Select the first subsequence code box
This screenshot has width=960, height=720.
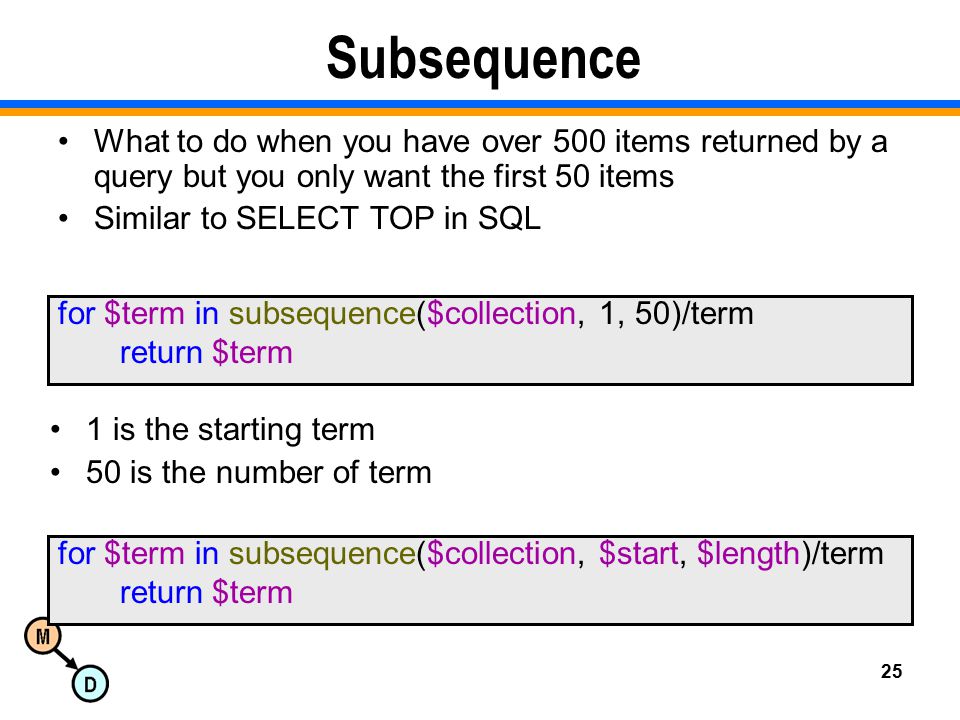481,340
